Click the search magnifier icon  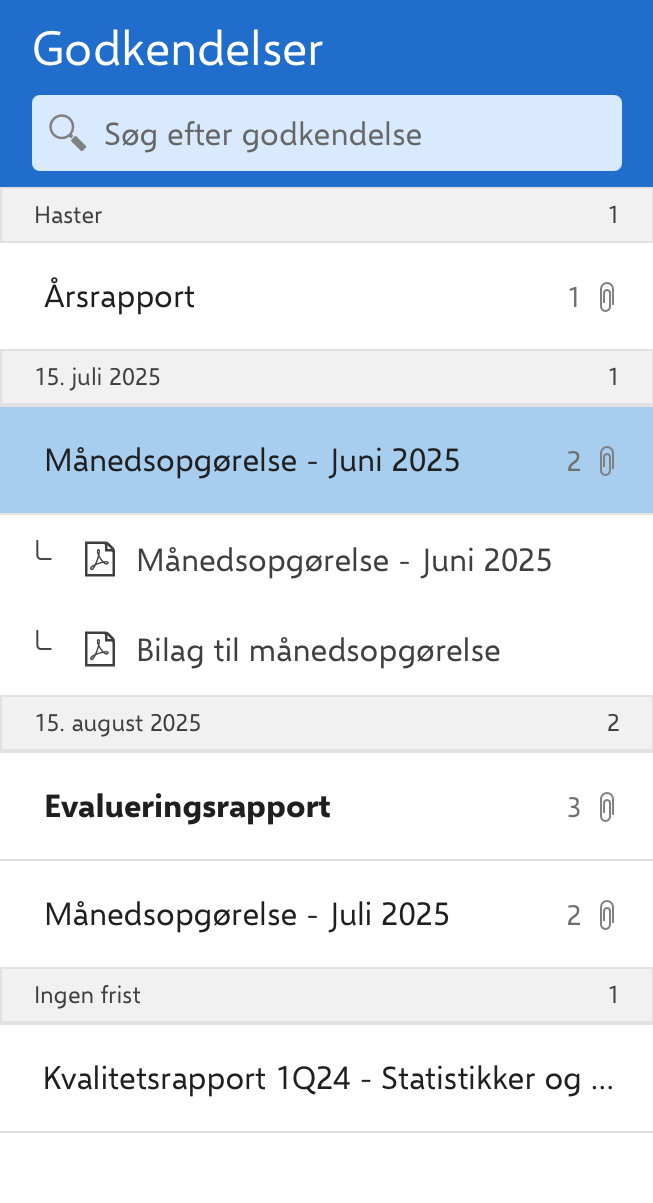(x=67, y=133)
